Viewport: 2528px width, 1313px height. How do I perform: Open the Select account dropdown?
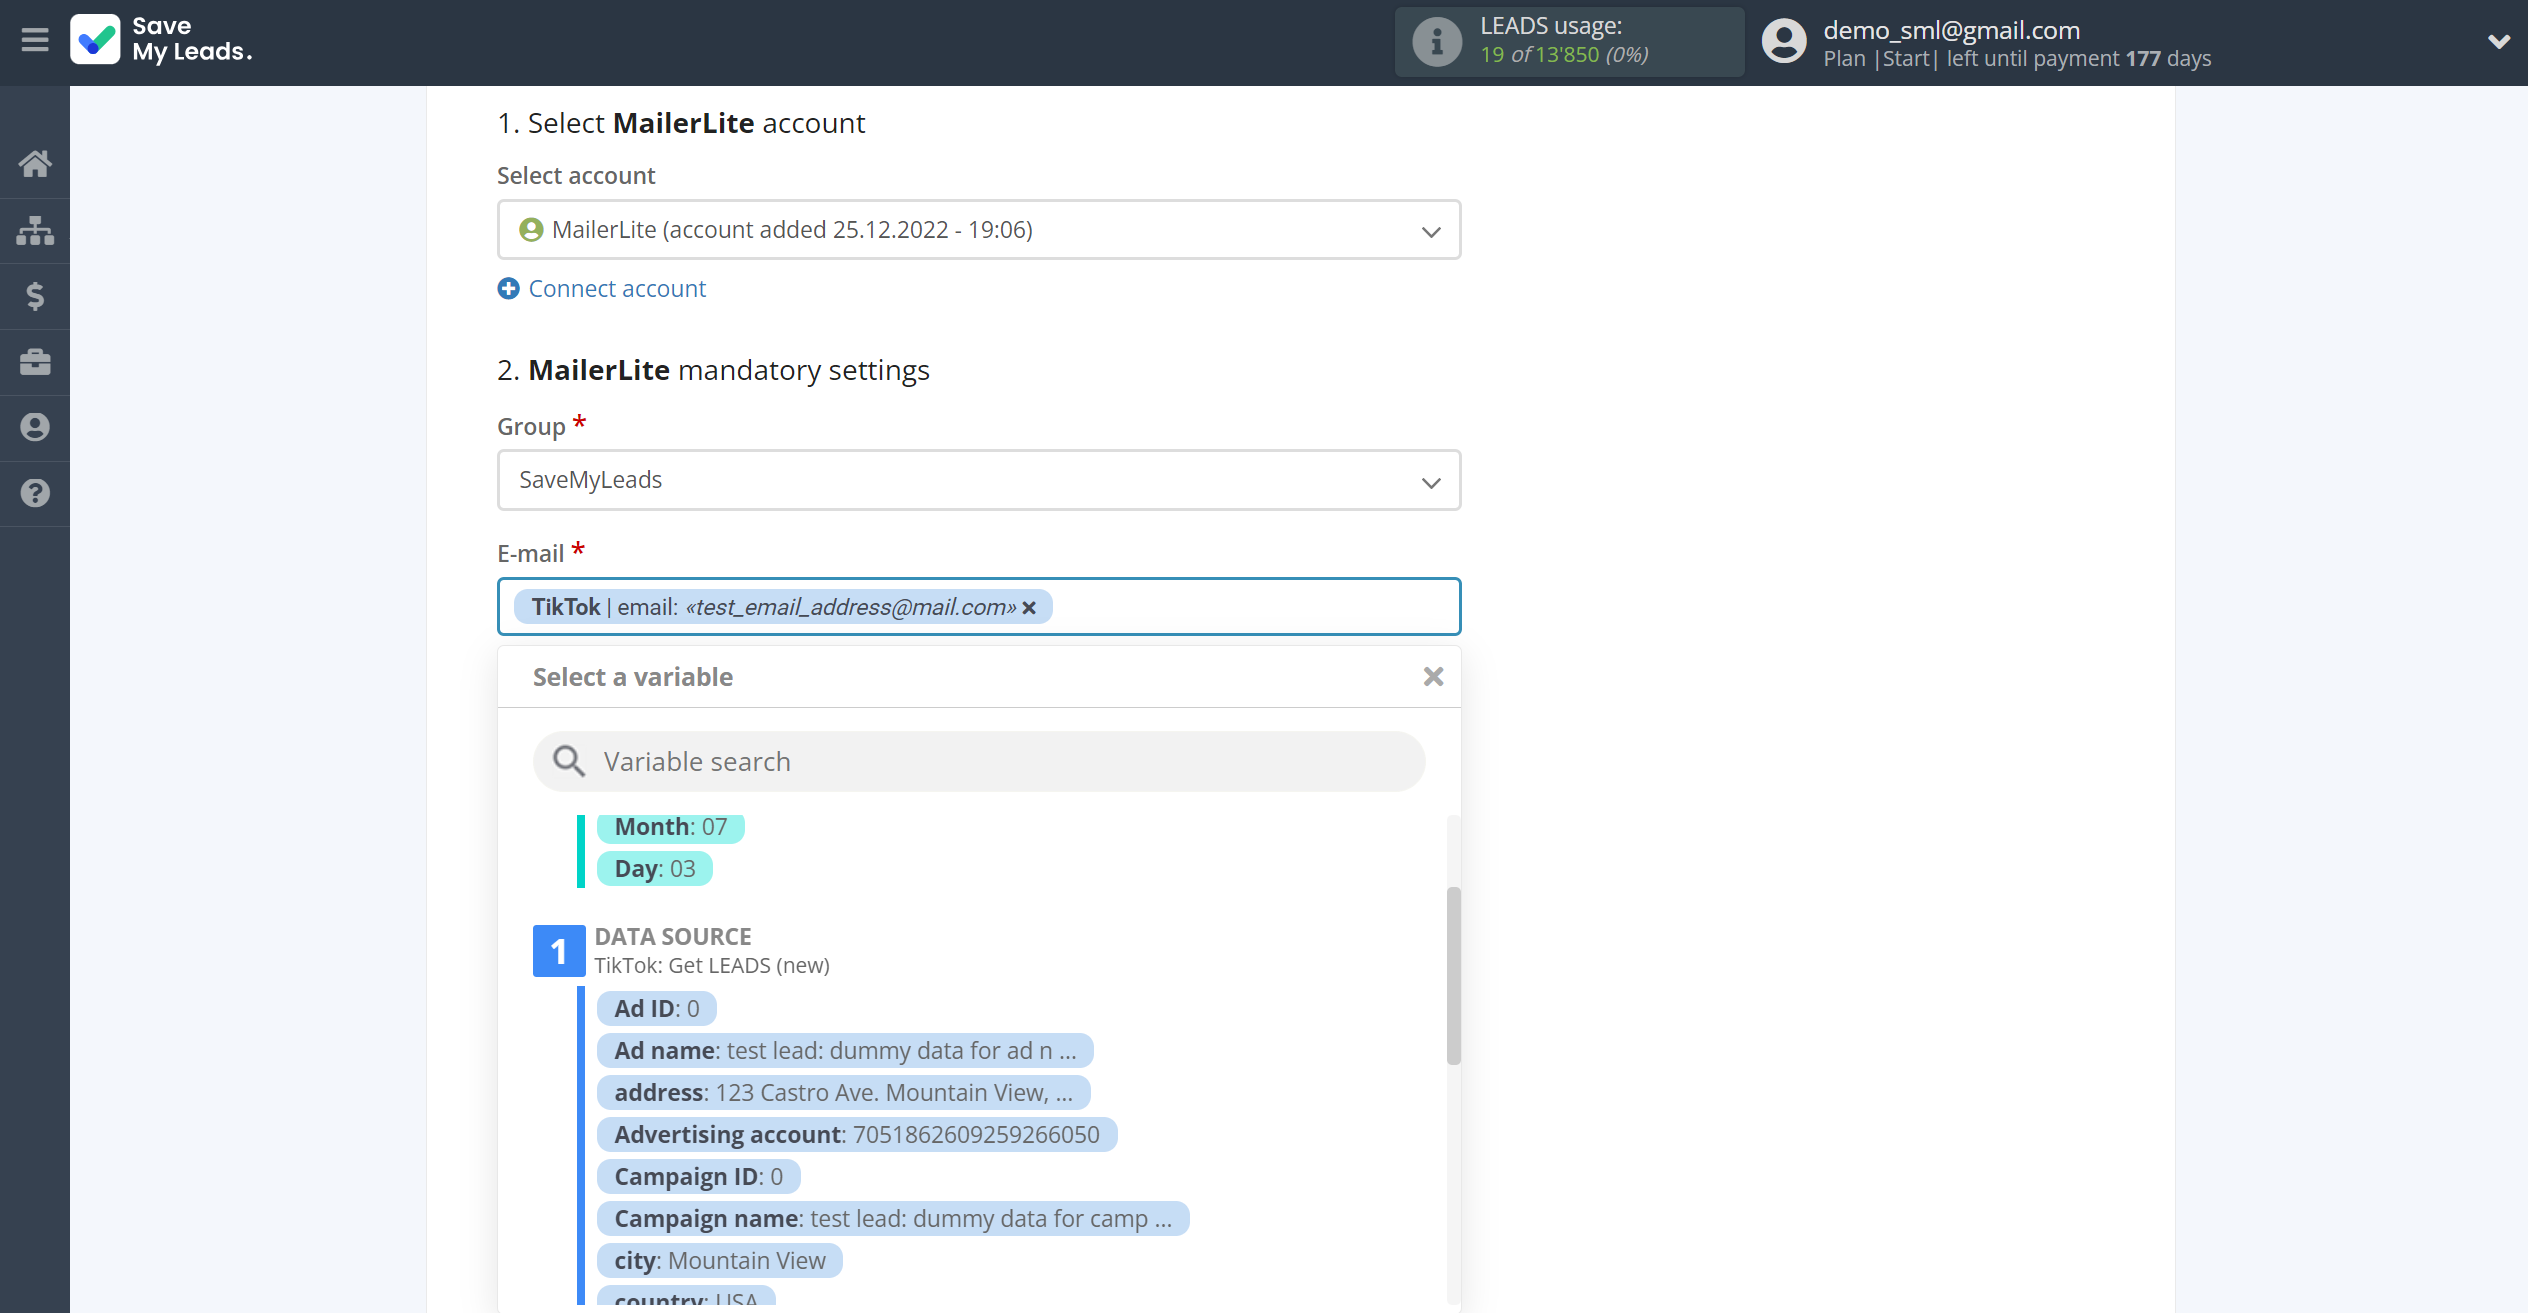pyautogui.click(x=979, y=230)
